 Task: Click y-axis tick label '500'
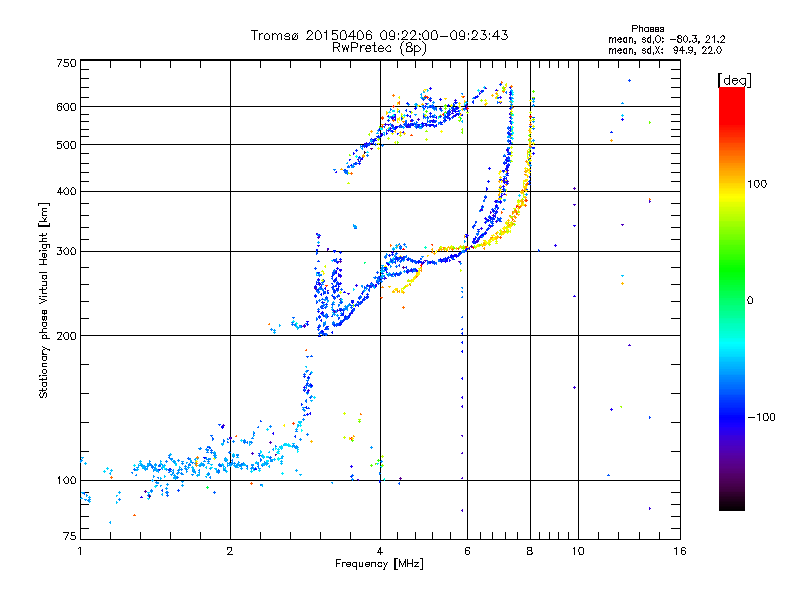[66, 145]
